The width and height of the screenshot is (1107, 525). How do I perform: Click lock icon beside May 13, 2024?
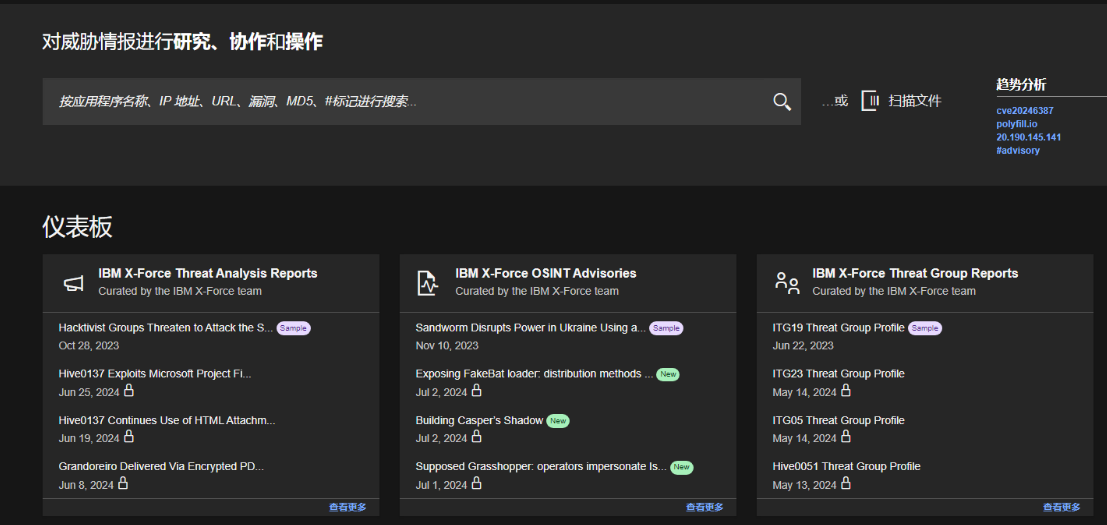pyautogui.click(x=846, y=483)
